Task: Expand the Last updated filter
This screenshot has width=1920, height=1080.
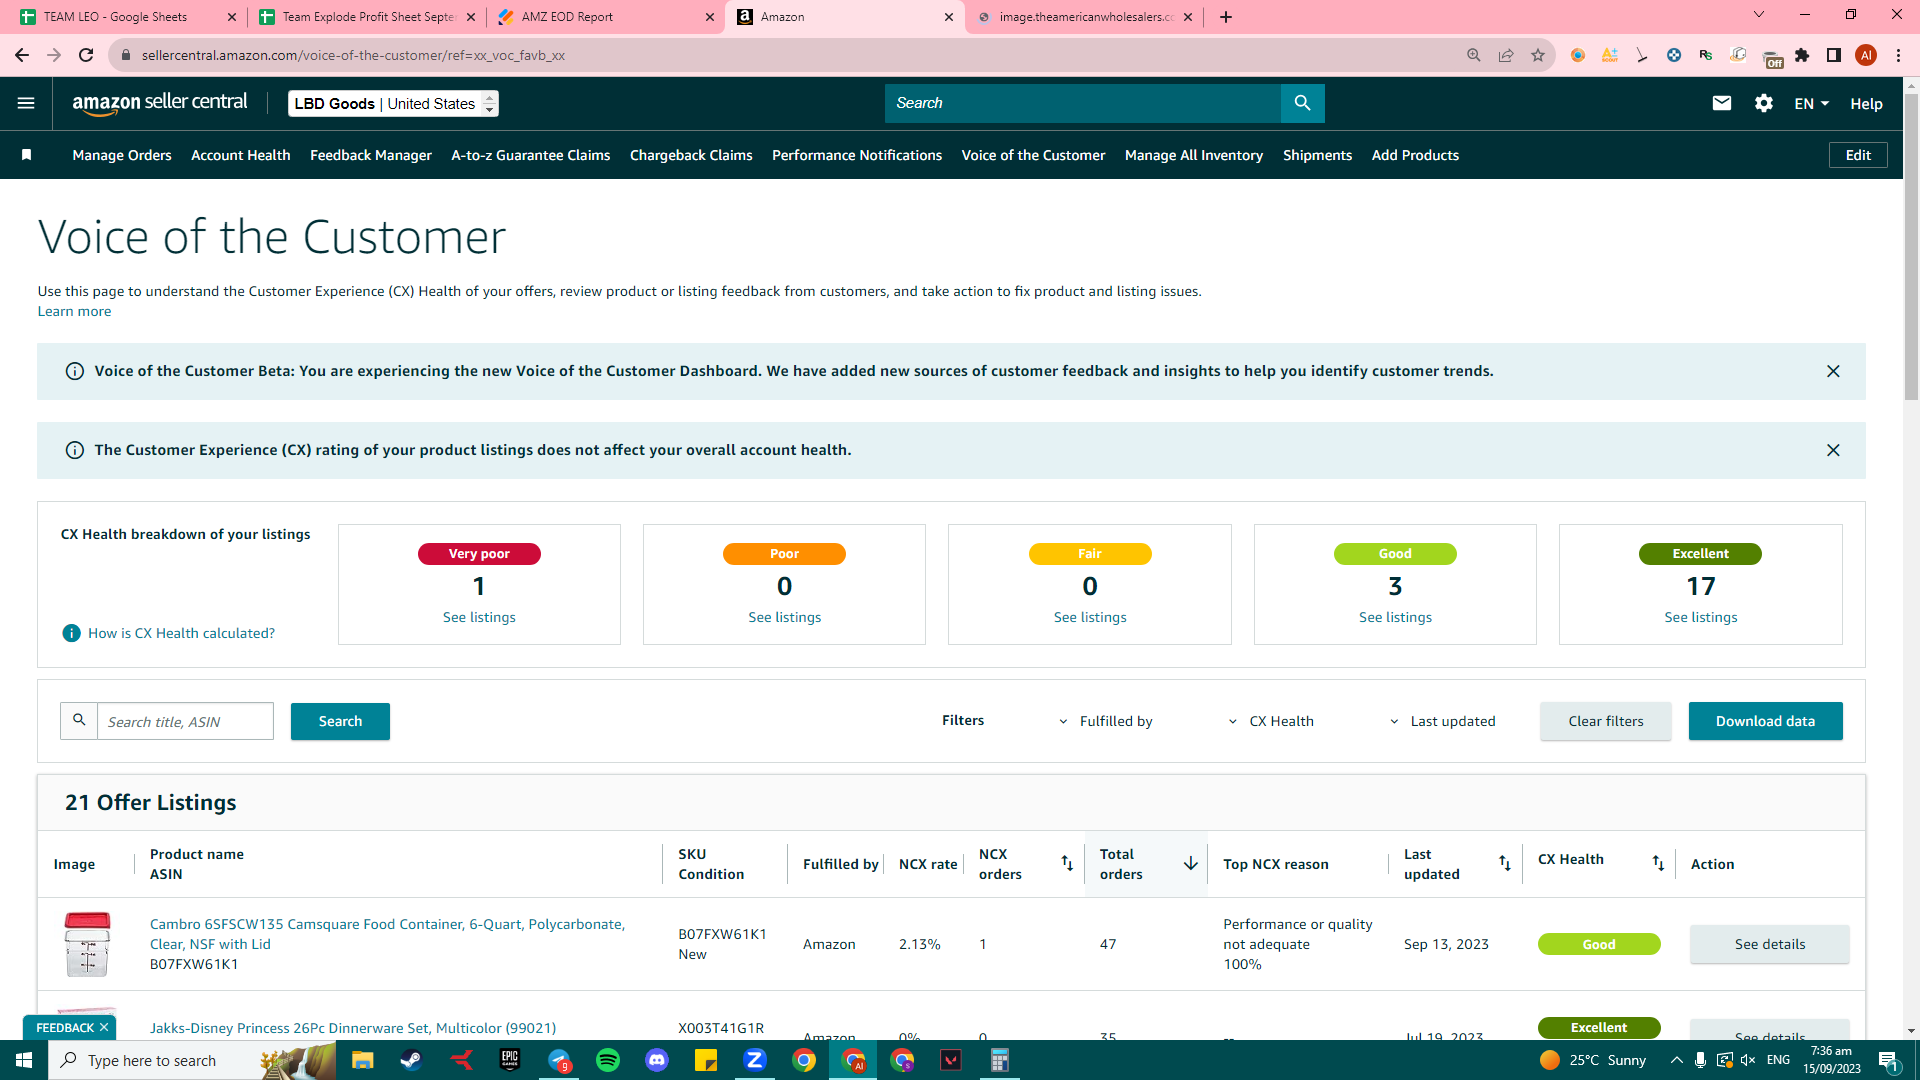Action: pos(1442,721)
